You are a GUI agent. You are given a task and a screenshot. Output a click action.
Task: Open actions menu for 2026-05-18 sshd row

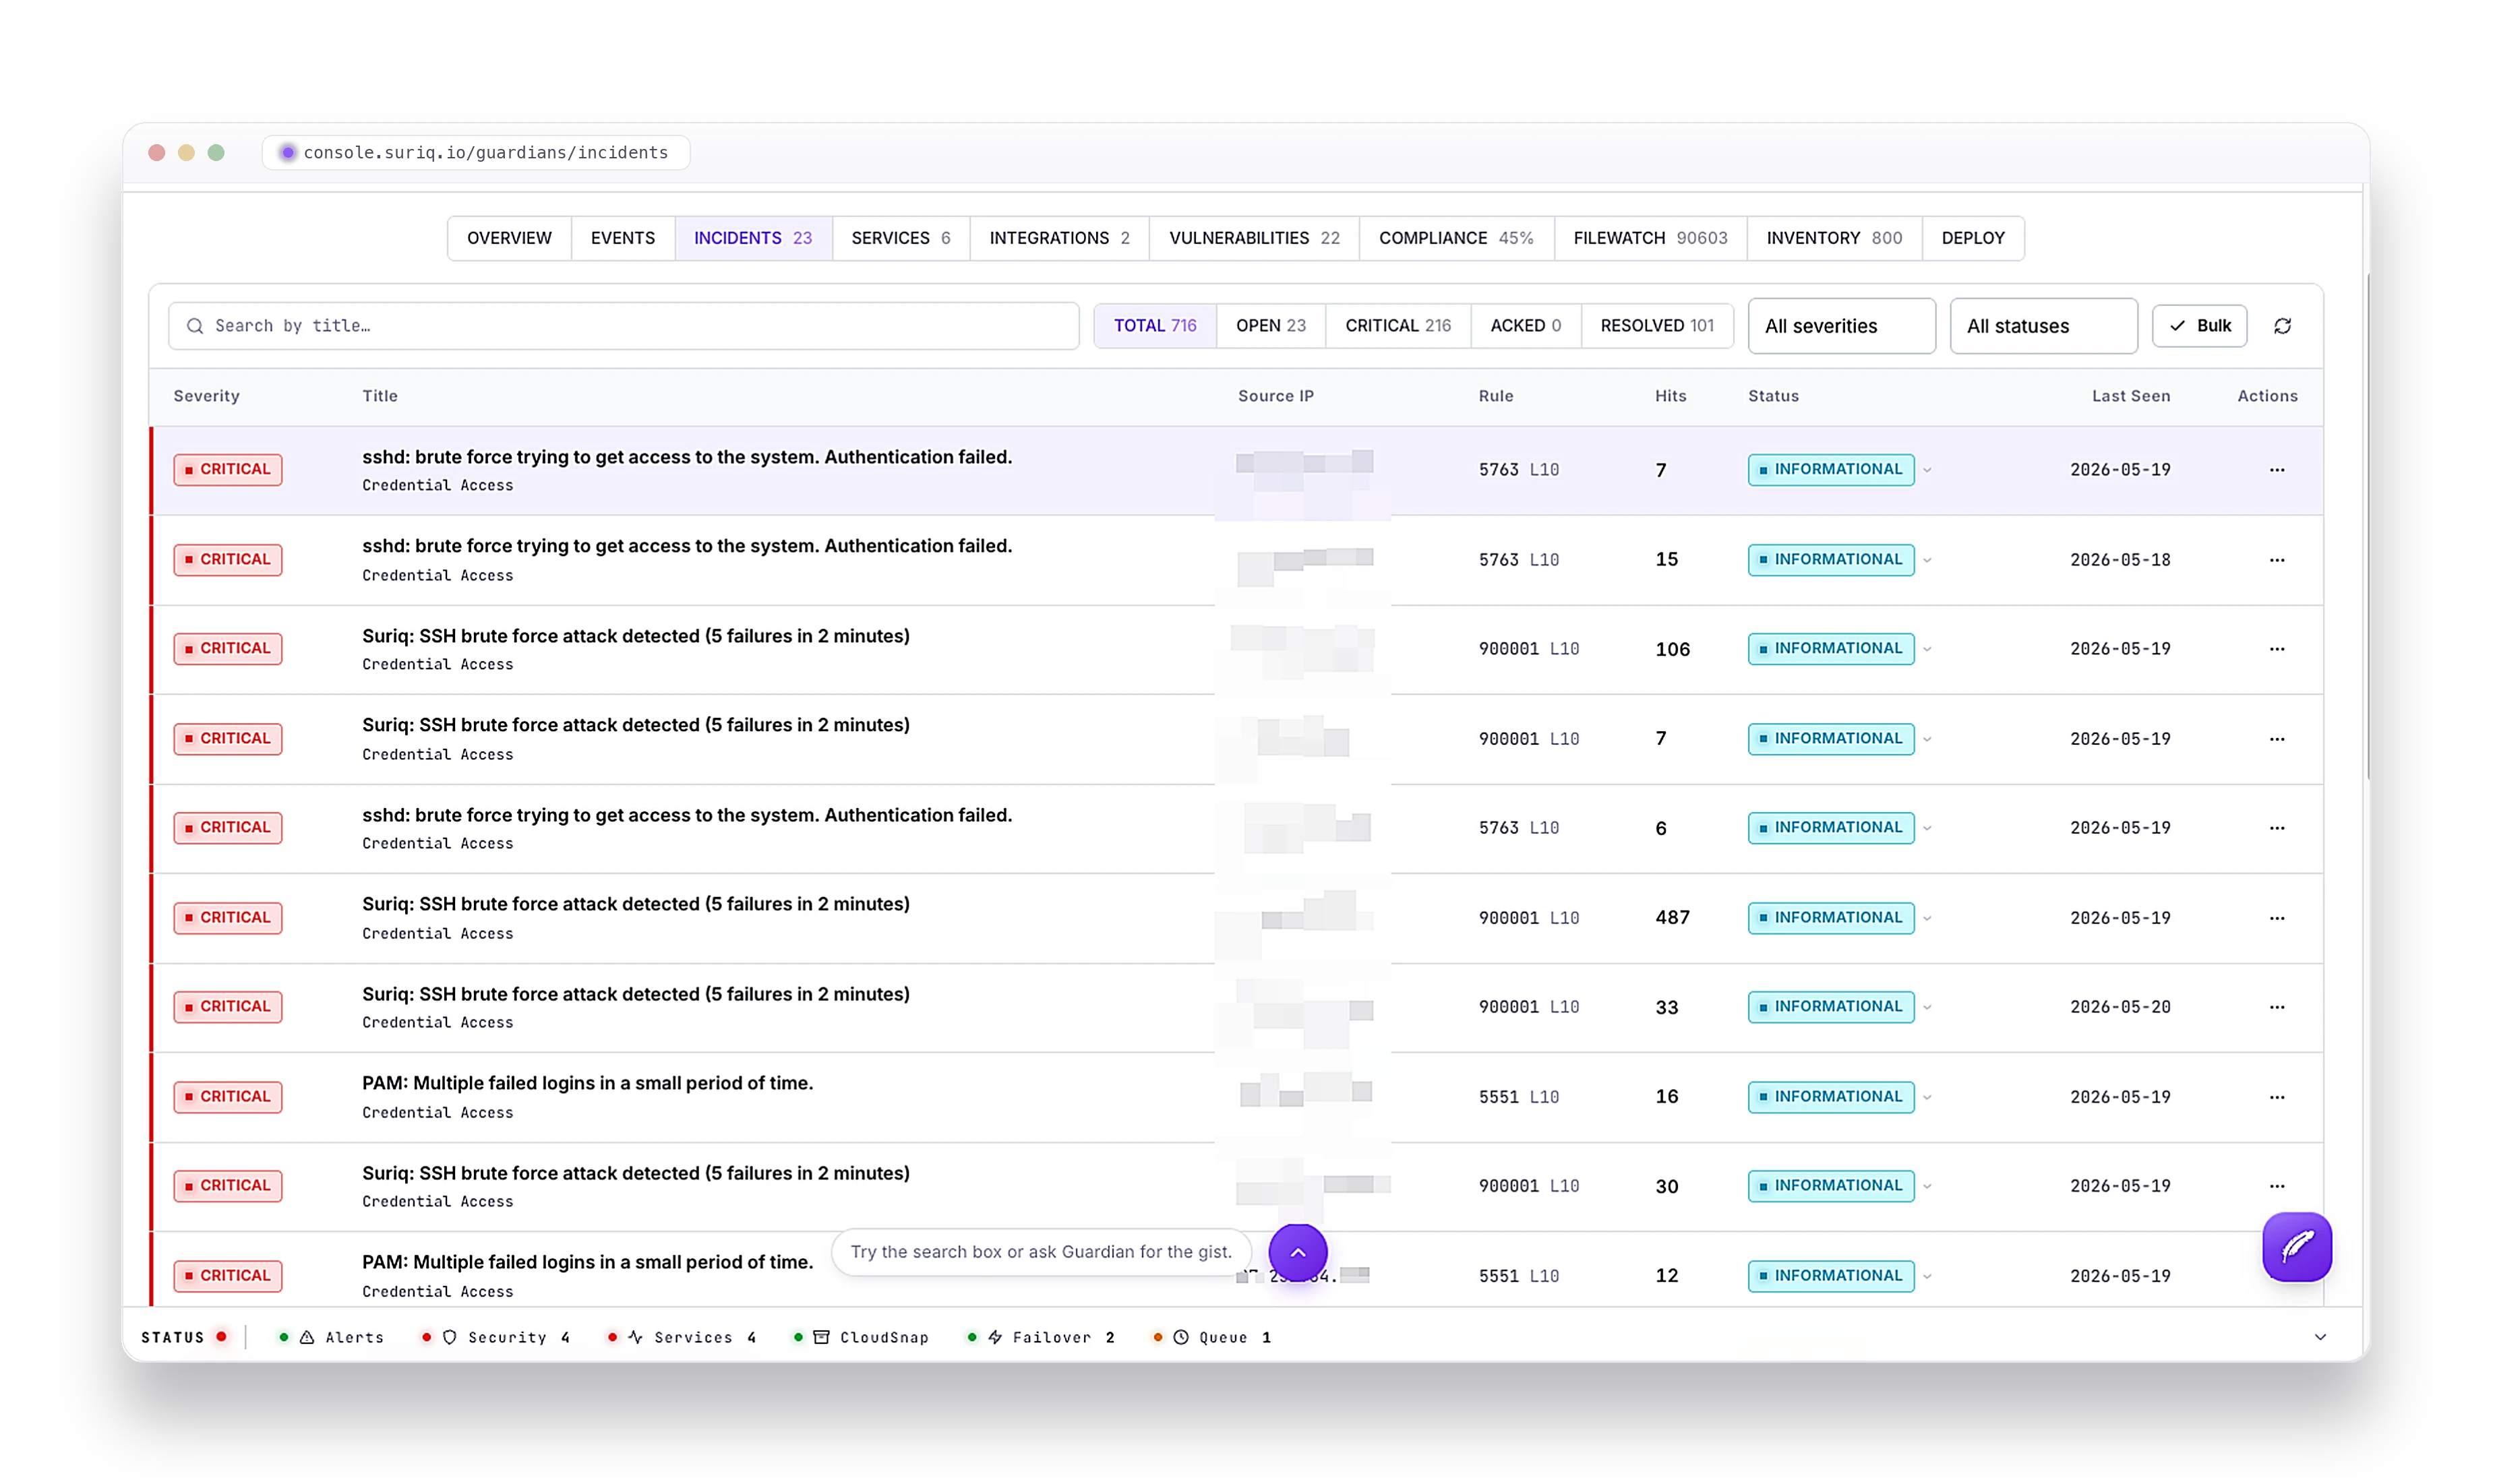(x=2276, y=559)
